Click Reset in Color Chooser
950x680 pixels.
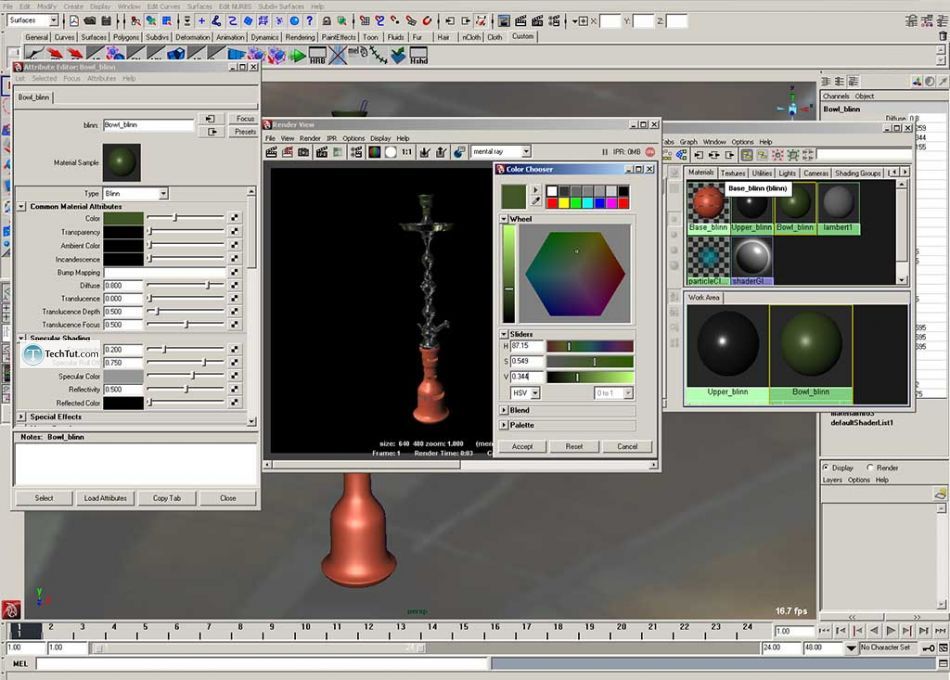click(x=574, y=447)
